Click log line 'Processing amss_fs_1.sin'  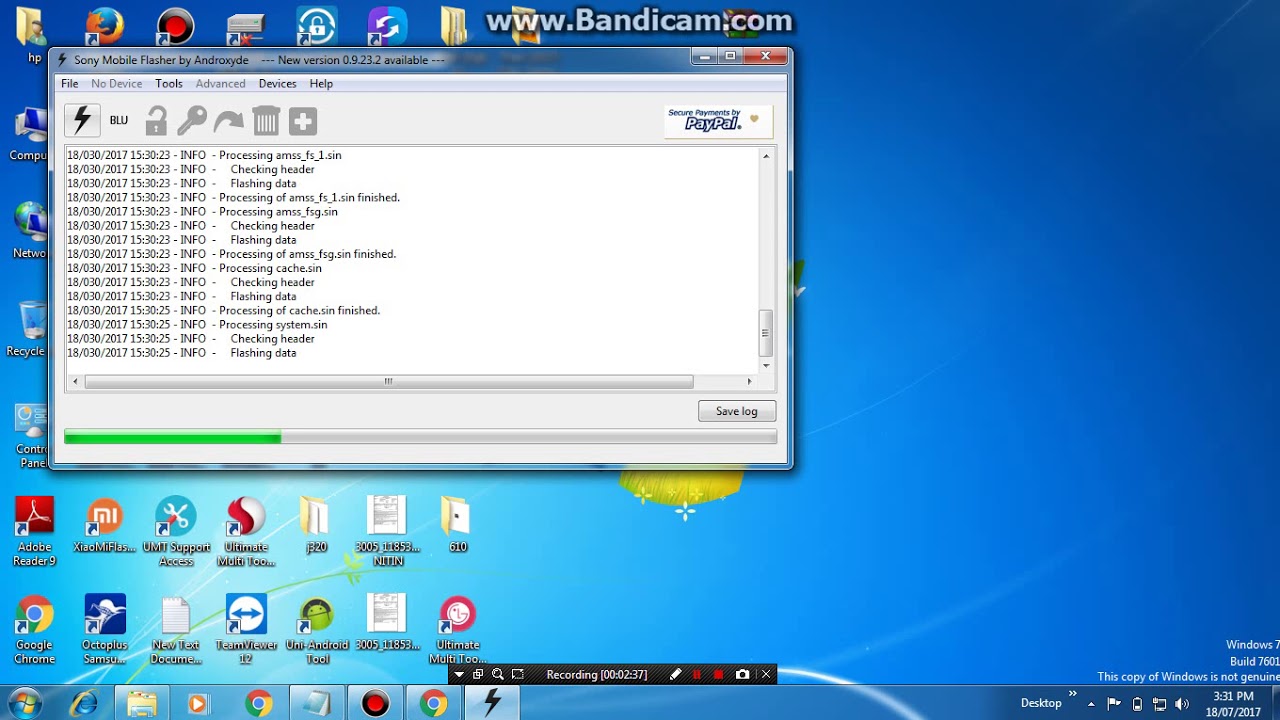click(204, 156)
